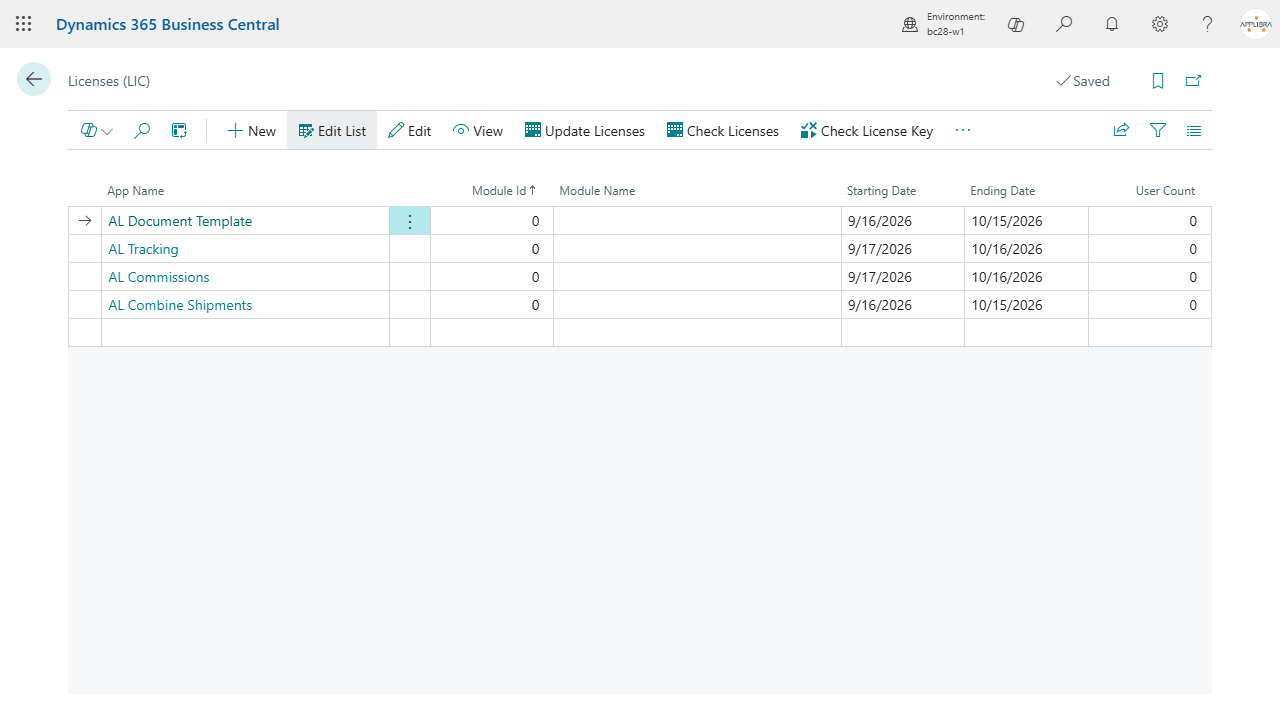Go to Dynamics 365 Business Central home
Screen dimensions: 1280x720
pos(168,24)
